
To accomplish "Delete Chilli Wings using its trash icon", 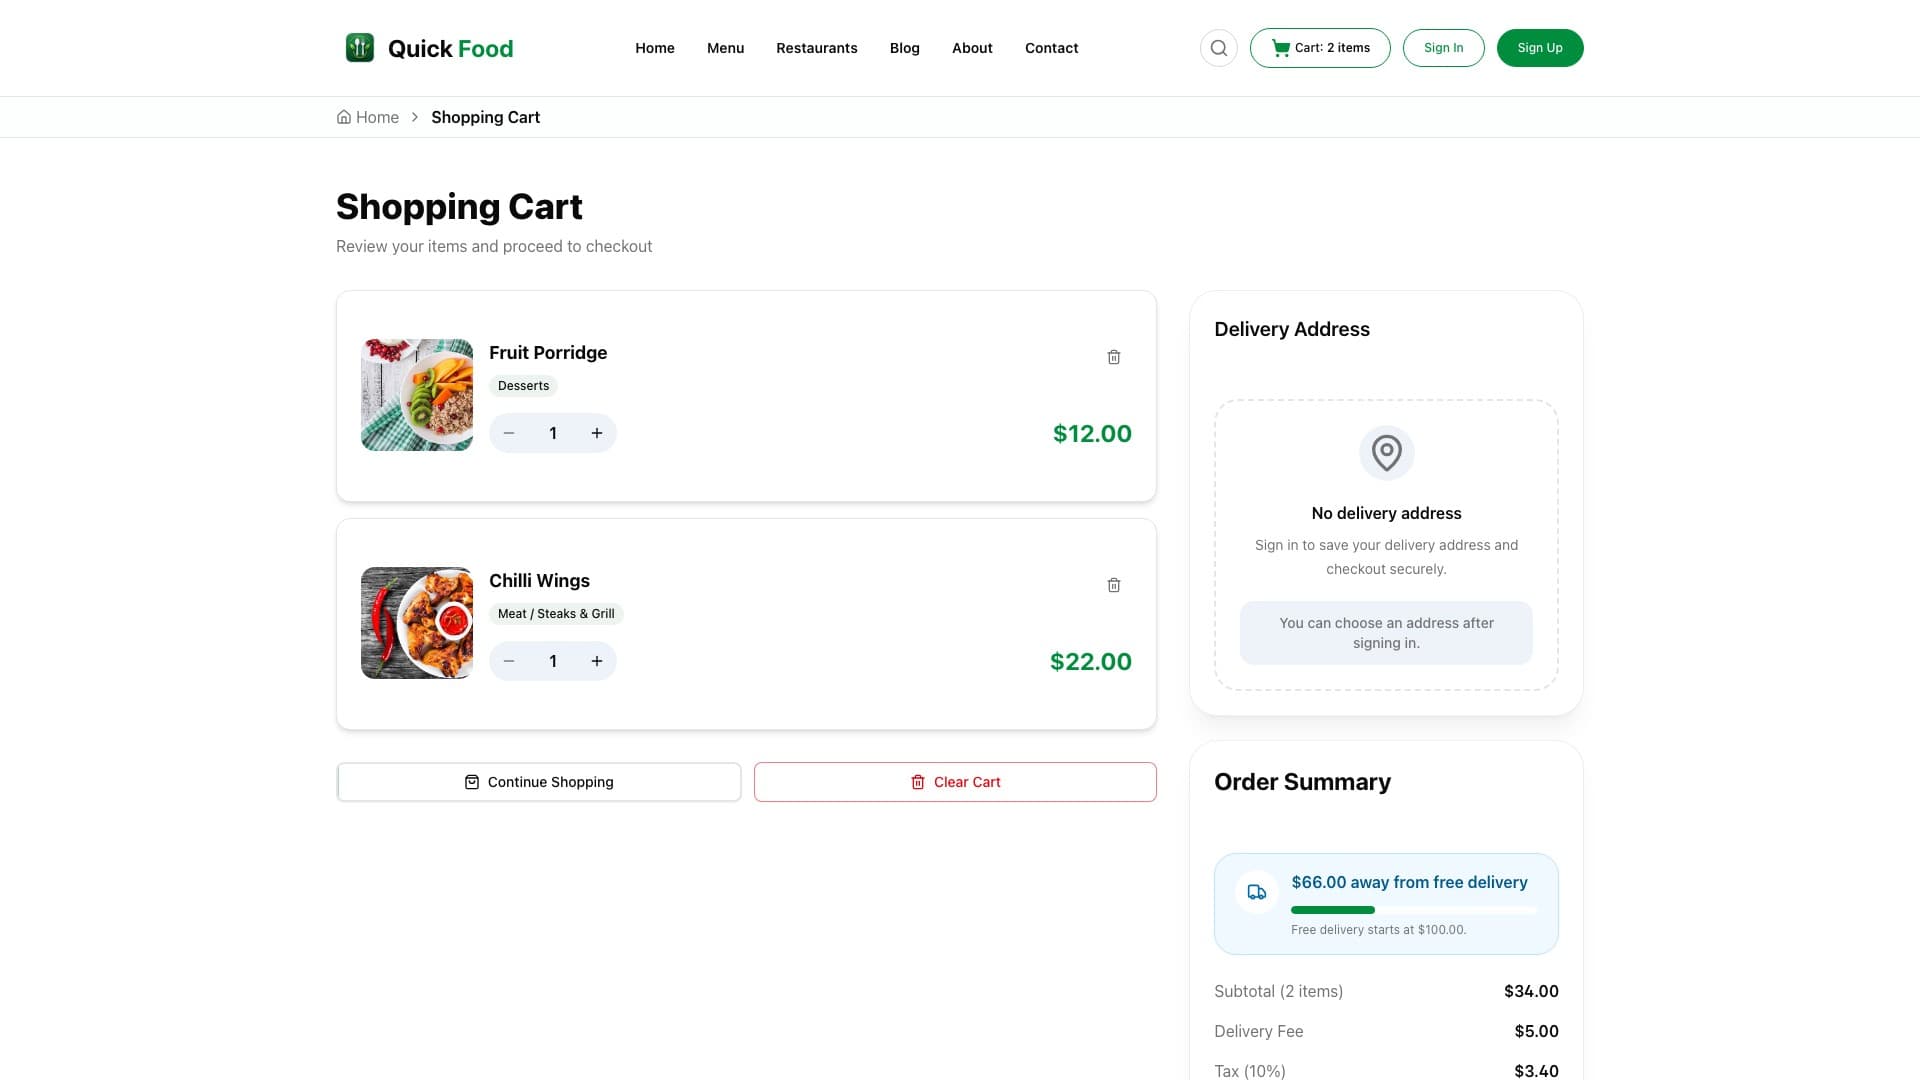I will point(1114,585).
